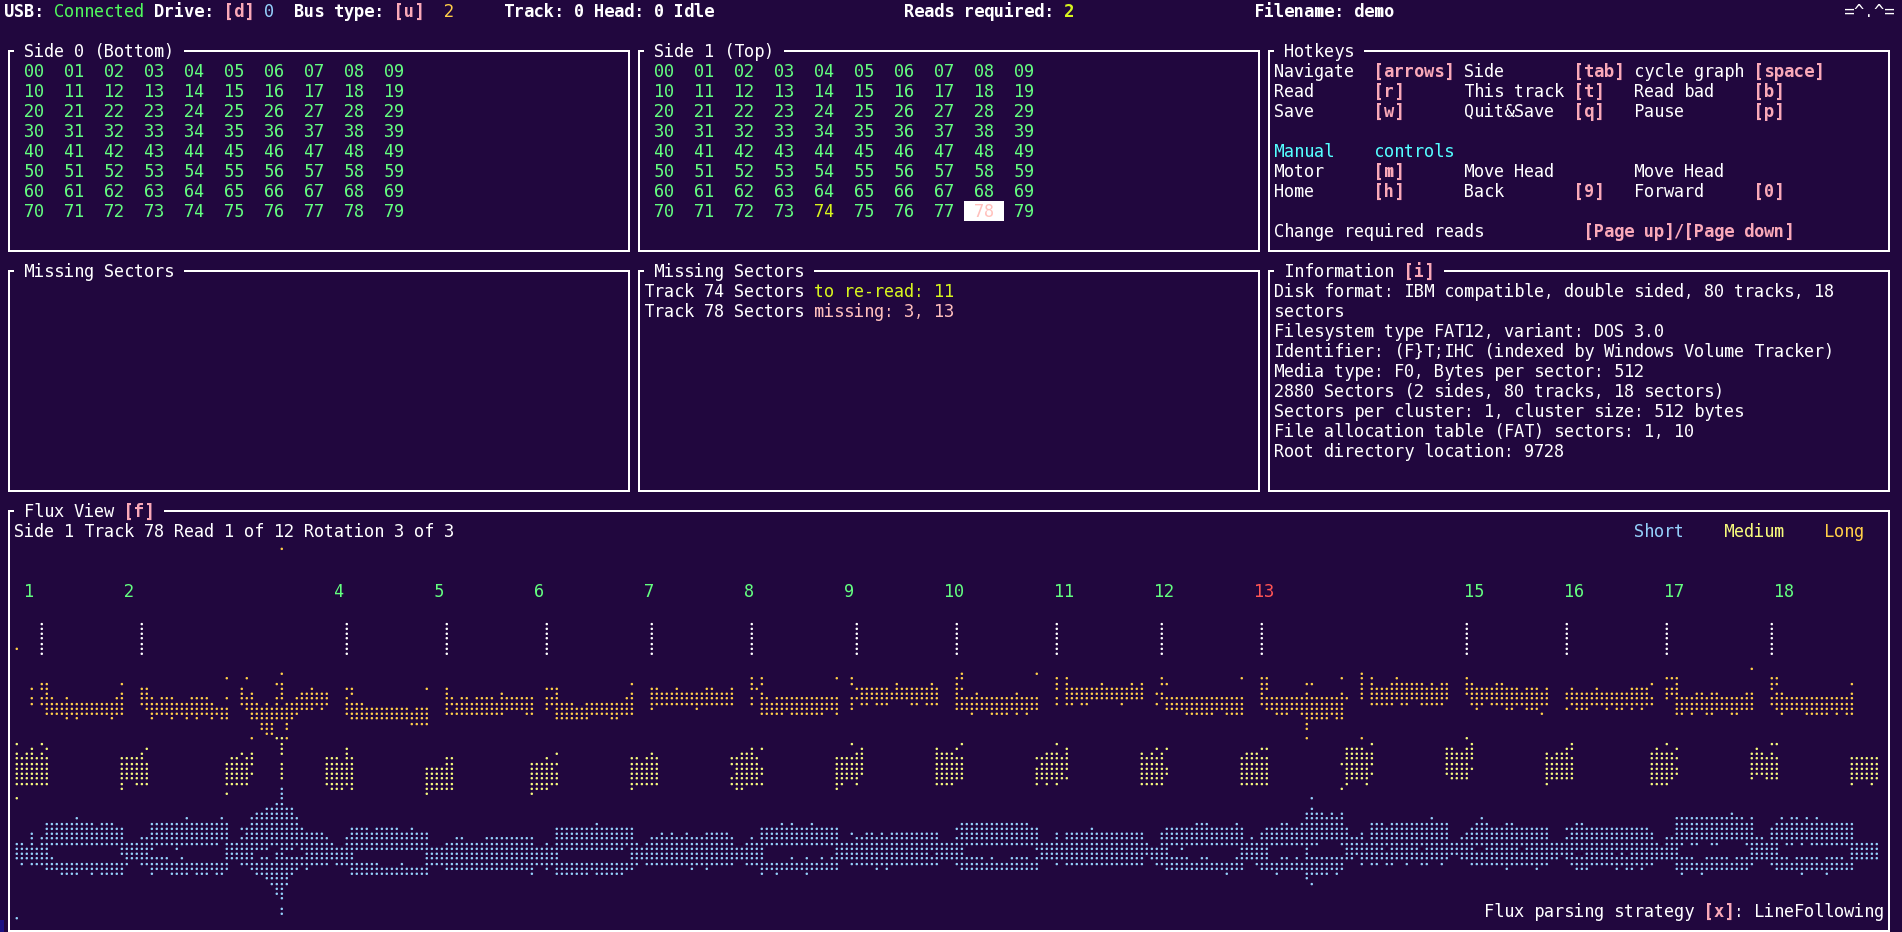The image size is (1902, 932).
Task: Click the [arrows] Navigate hotkey
Action: [1414, 71]
